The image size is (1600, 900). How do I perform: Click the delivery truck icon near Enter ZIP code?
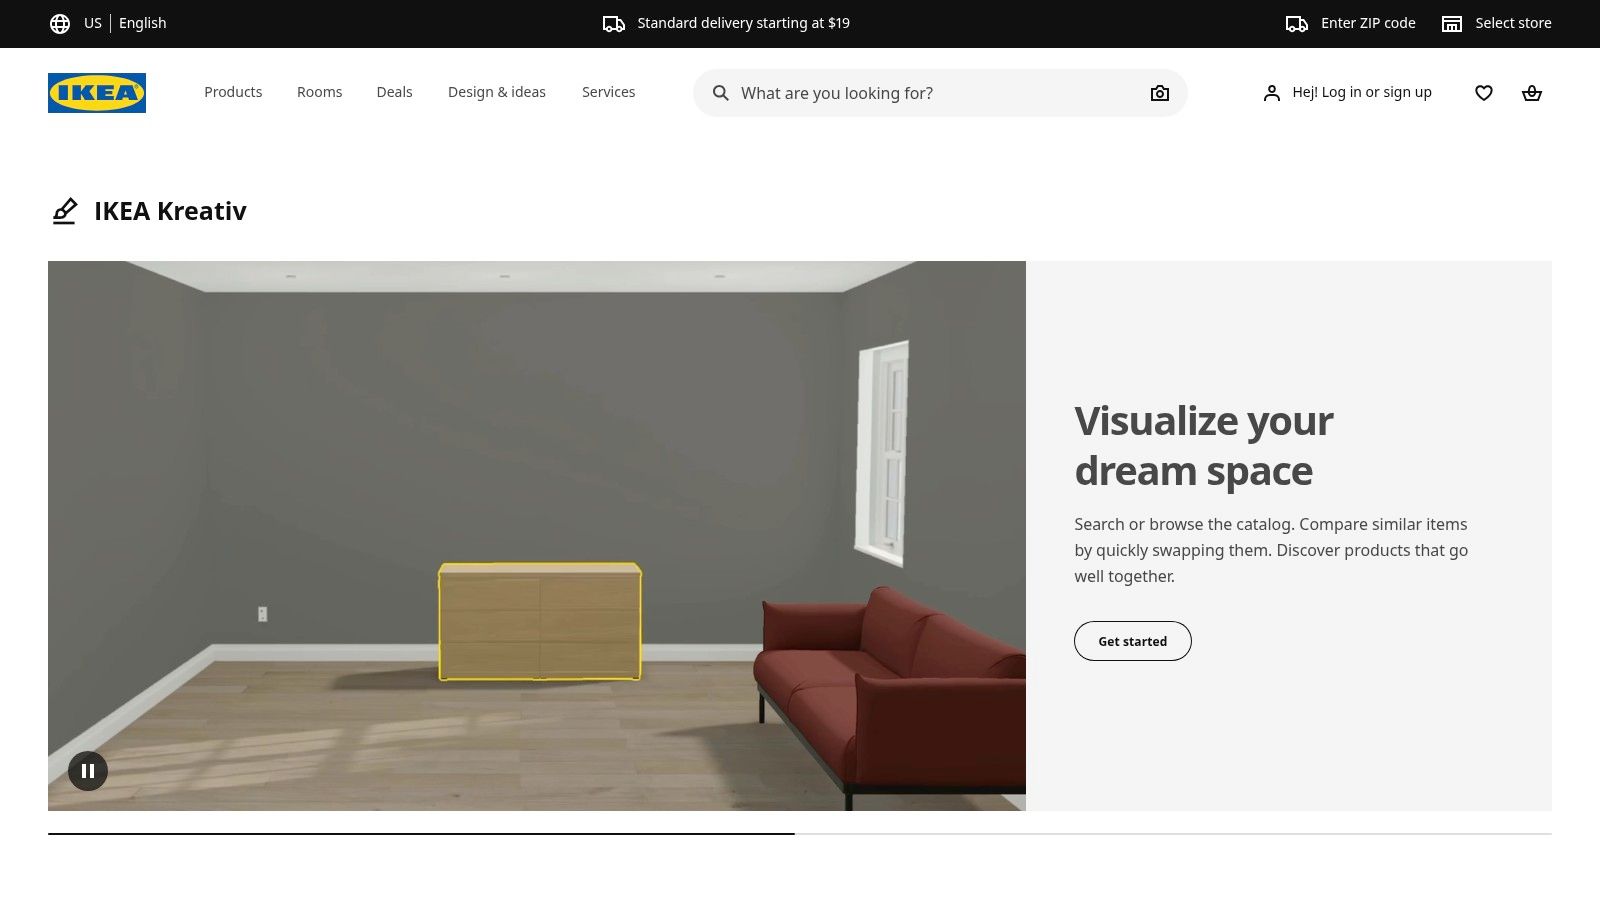1294,22
